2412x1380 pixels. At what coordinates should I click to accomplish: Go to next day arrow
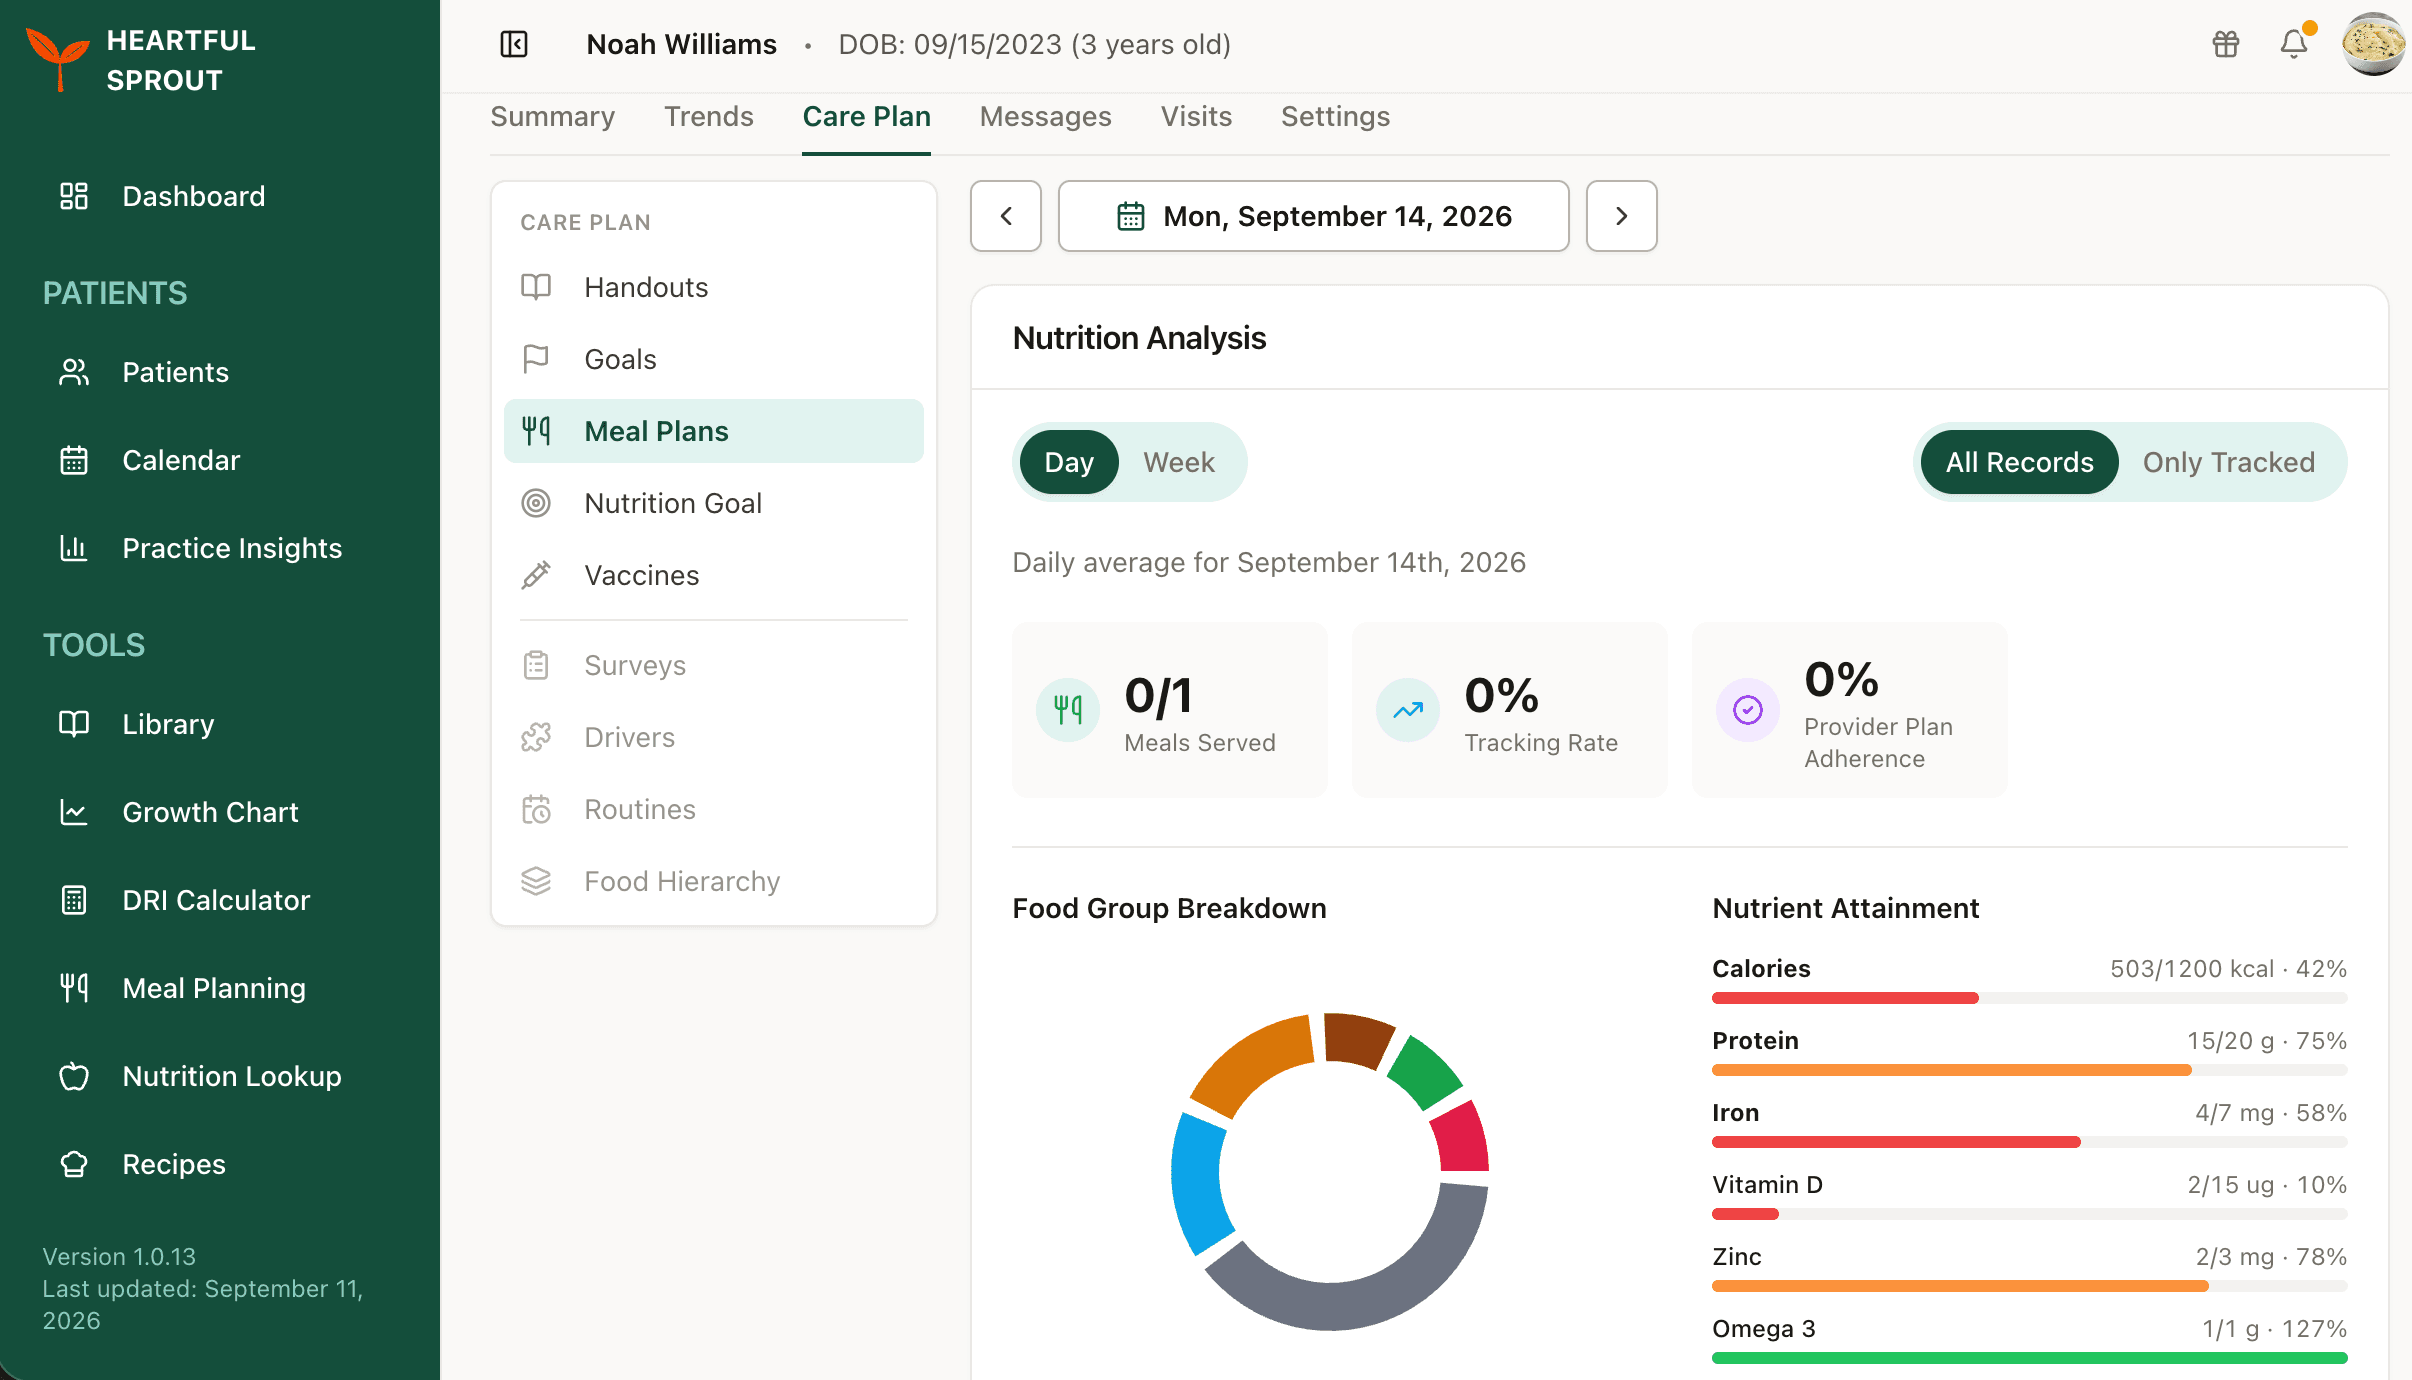[x=1622, y=216]
